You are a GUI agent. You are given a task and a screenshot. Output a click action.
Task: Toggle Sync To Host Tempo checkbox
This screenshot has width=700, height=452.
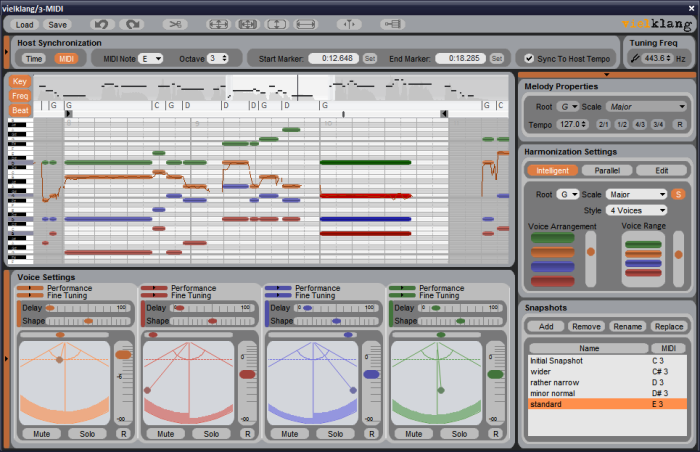click(x=529, y=59)
